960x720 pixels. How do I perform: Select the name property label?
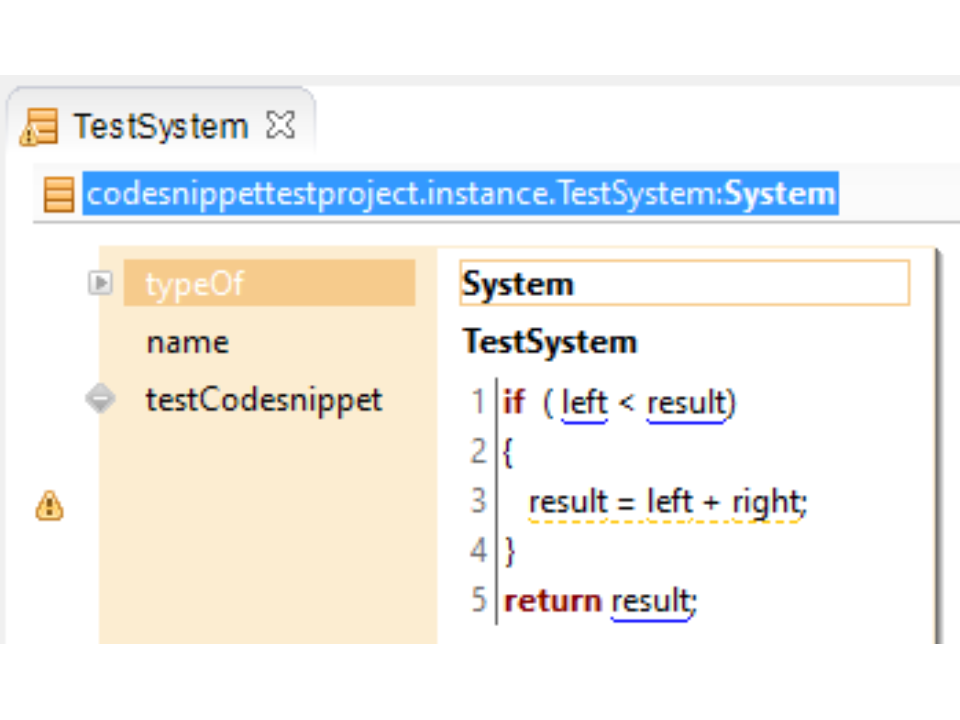187,342
